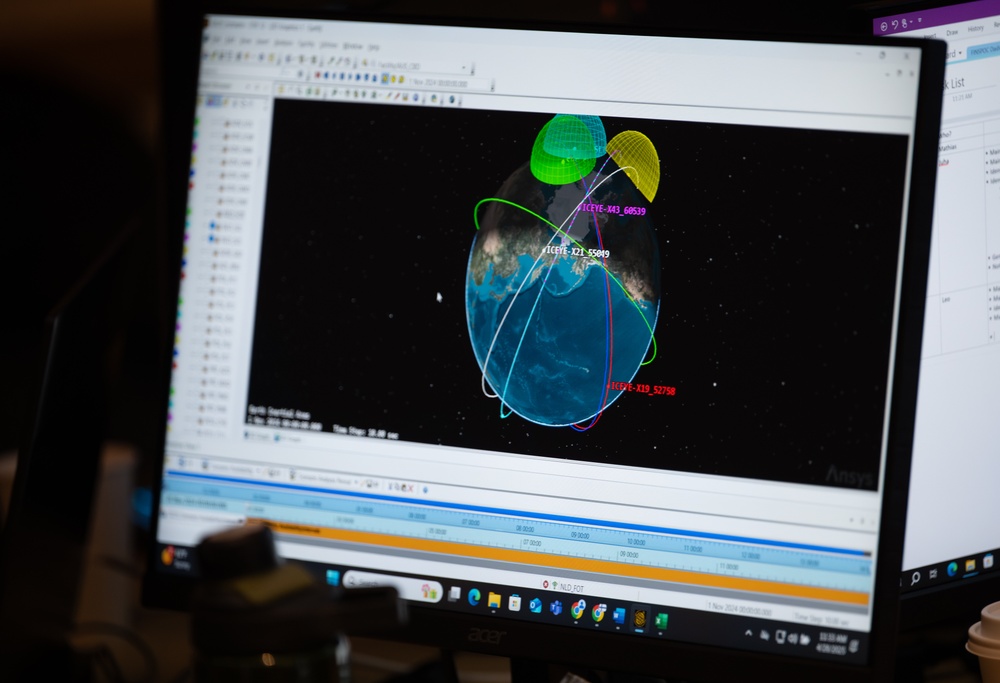Click the Time Step readout in the 3D view
The height and width of the screenshot is (683, 1000).
[365, 432]
